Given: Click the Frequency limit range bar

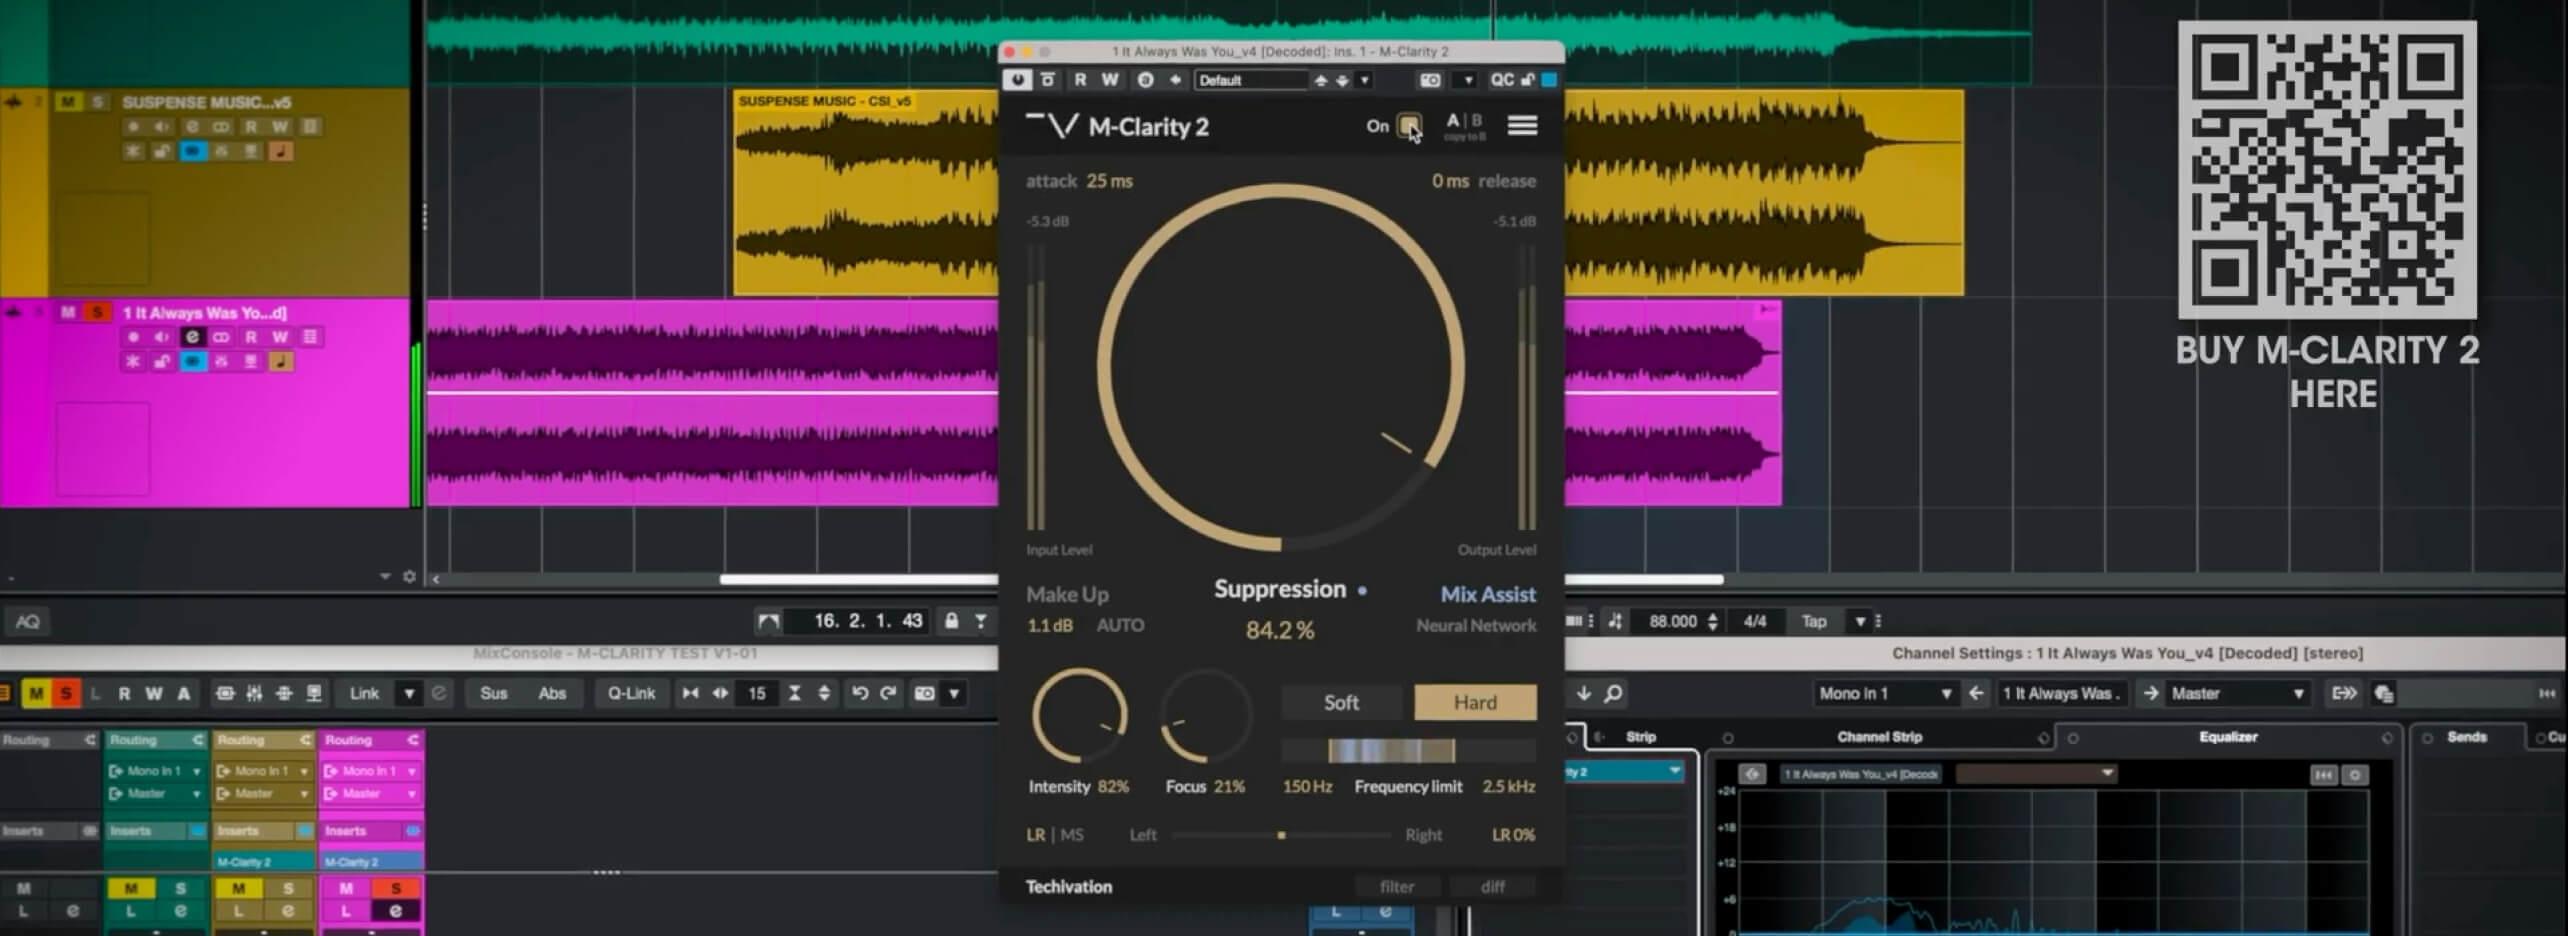Looking at the screenshot, I should [x=1408, y=750].
